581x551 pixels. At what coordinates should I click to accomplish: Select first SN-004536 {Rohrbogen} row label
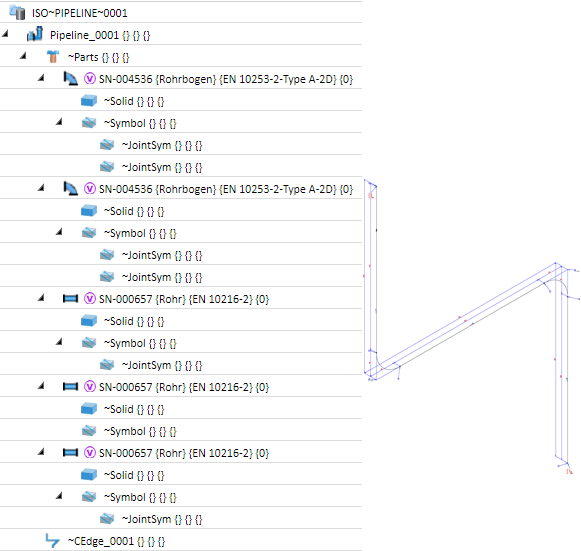[x=226, y=79]
